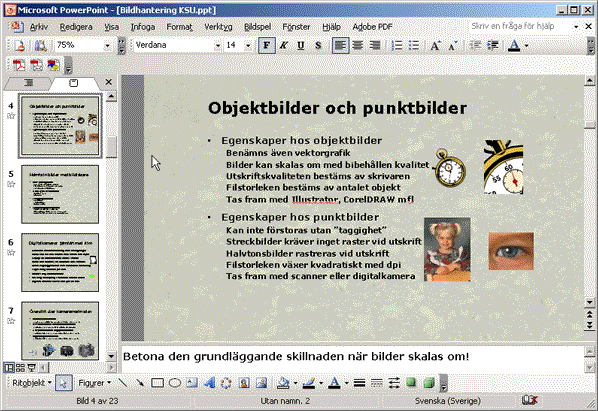Viewport: 598px width, 411px height.
Task: Activate the select objects arrow tool
Action: click(64, 383)
